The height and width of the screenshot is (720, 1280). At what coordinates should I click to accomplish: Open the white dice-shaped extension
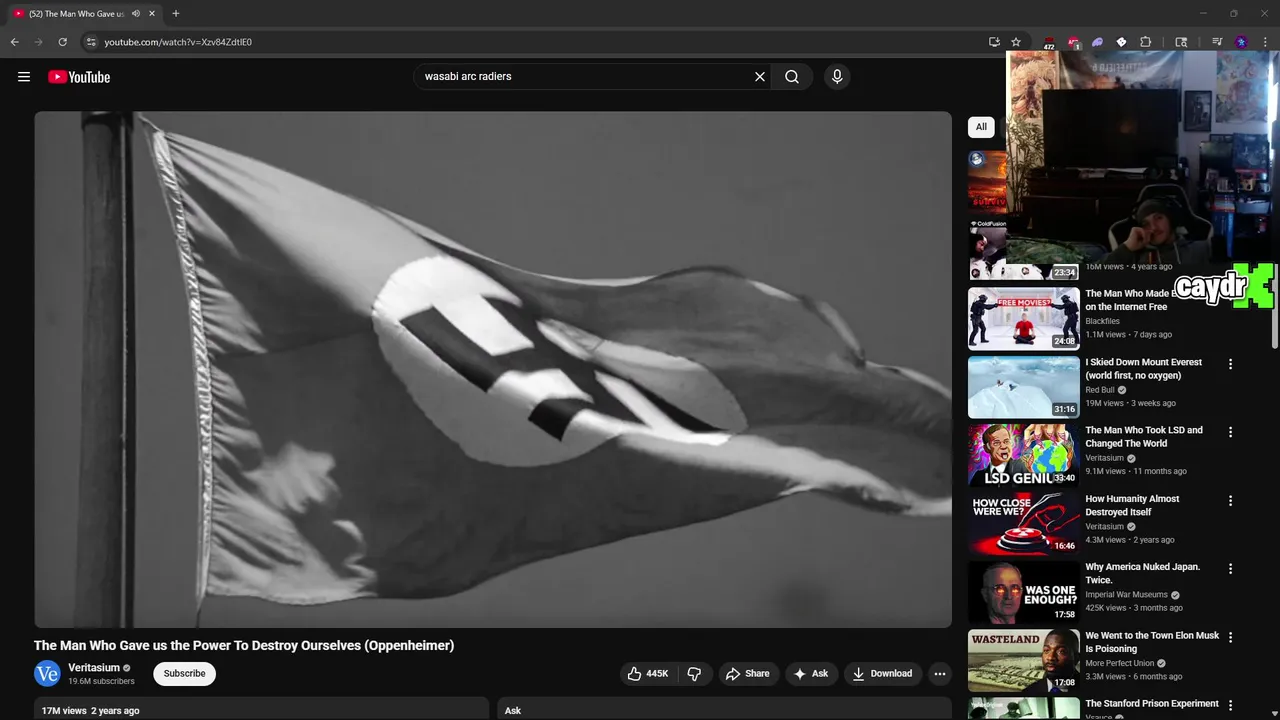coord(1121,42)
